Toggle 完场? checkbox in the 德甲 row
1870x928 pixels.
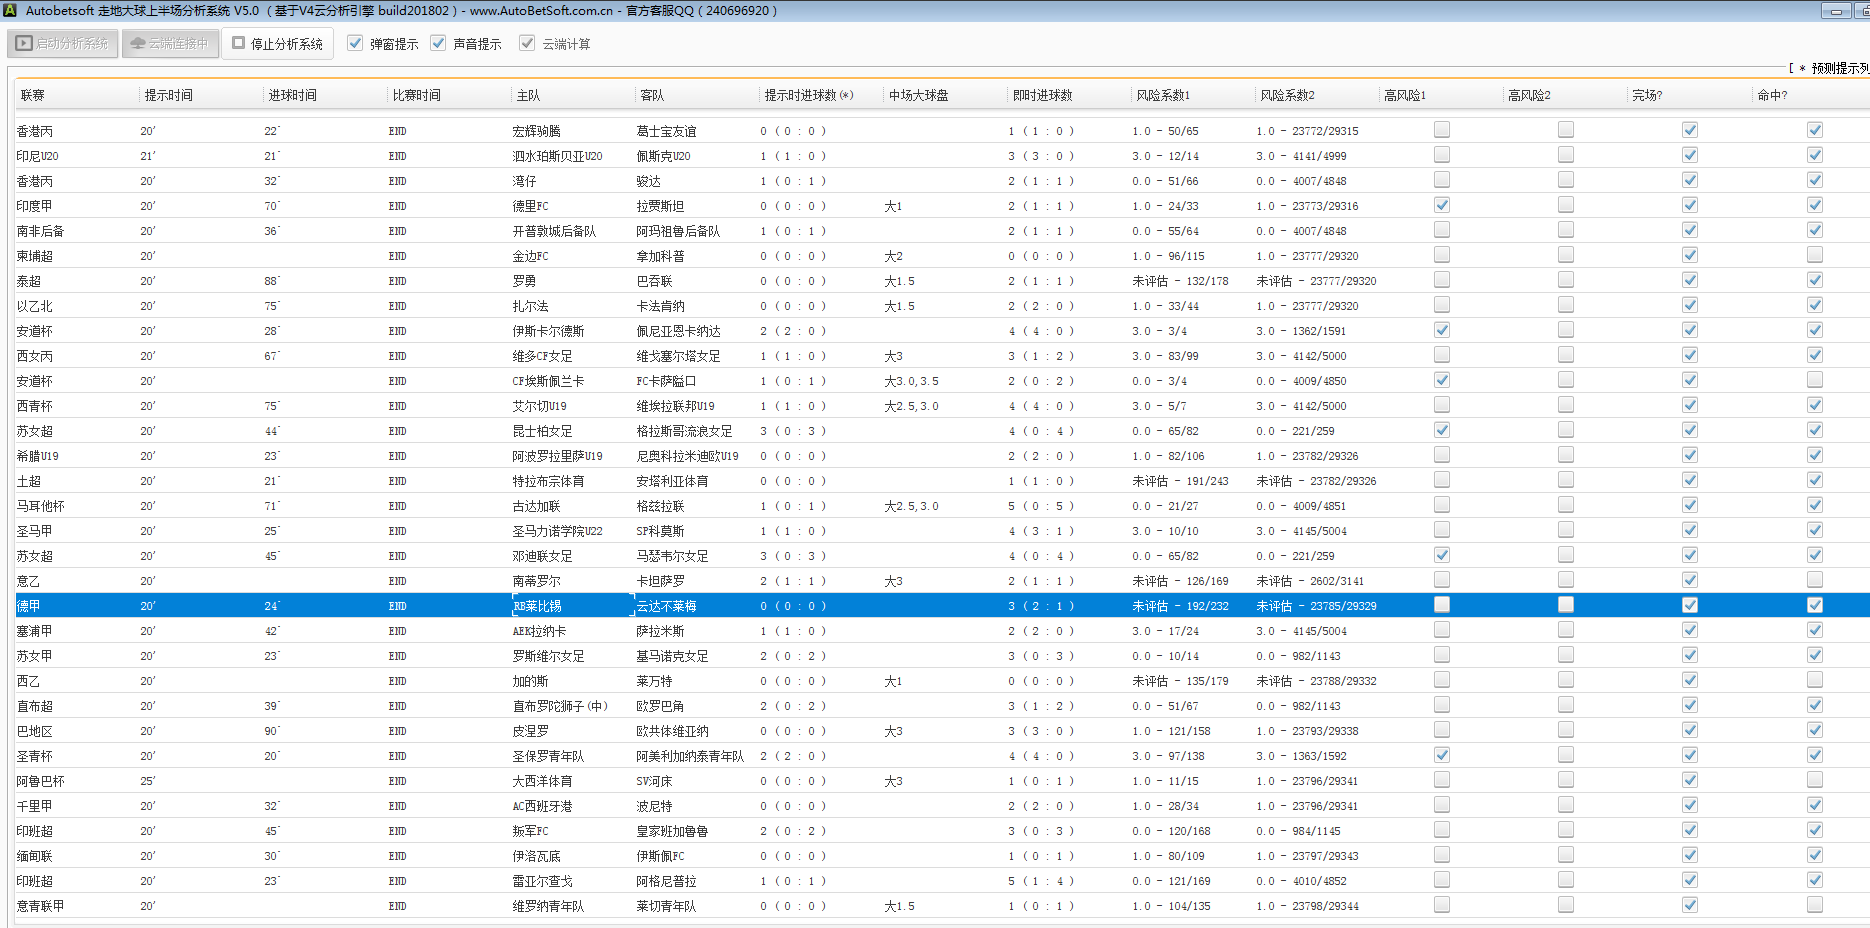tap(1689, 605)
